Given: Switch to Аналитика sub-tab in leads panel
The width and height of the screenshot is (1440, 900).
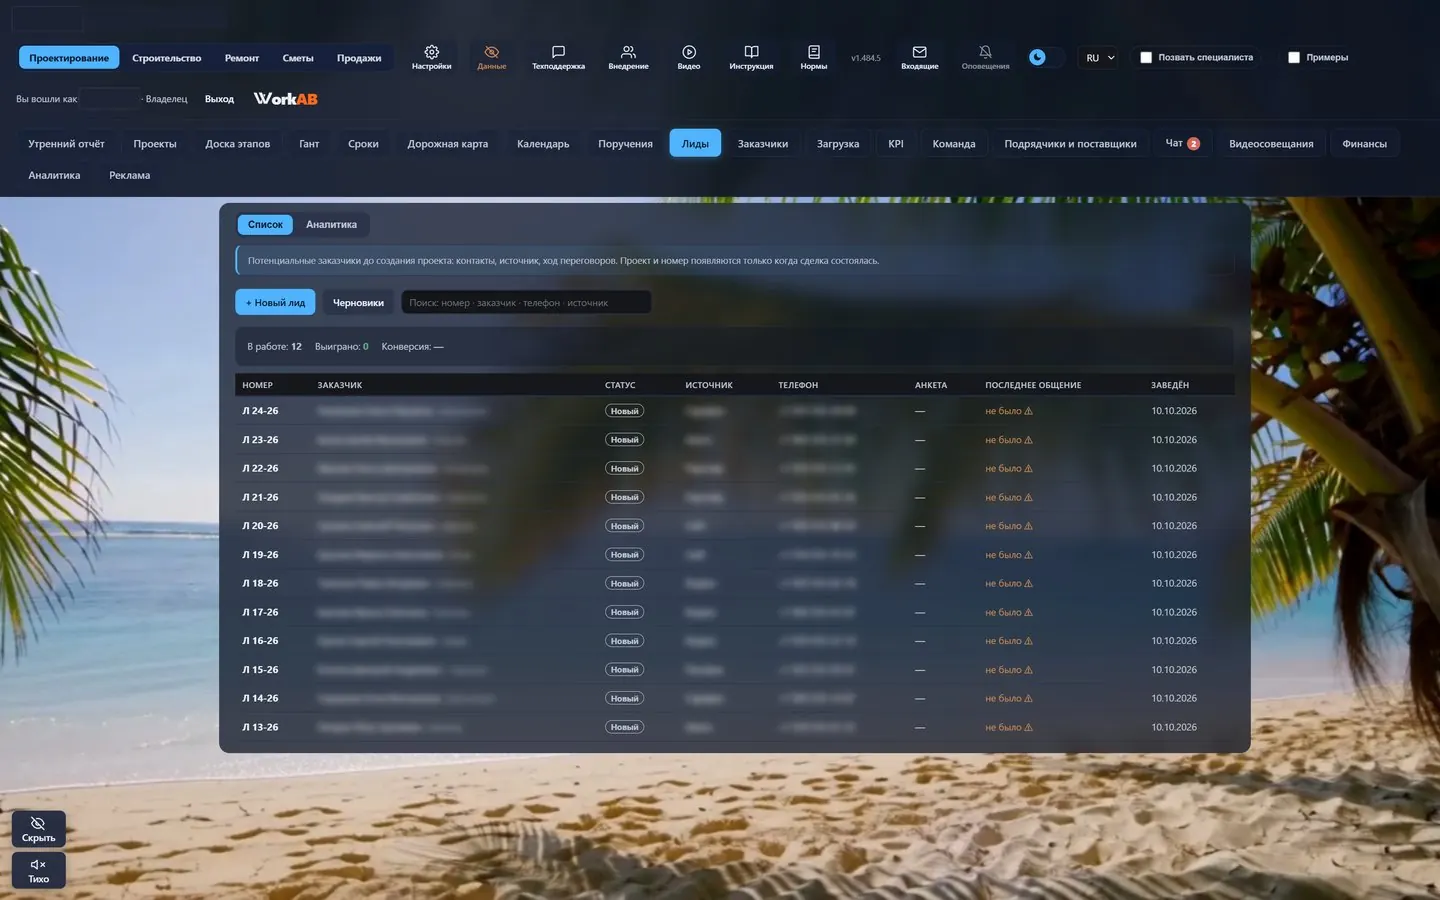Looking at the screenshot, I should (331, 225).
